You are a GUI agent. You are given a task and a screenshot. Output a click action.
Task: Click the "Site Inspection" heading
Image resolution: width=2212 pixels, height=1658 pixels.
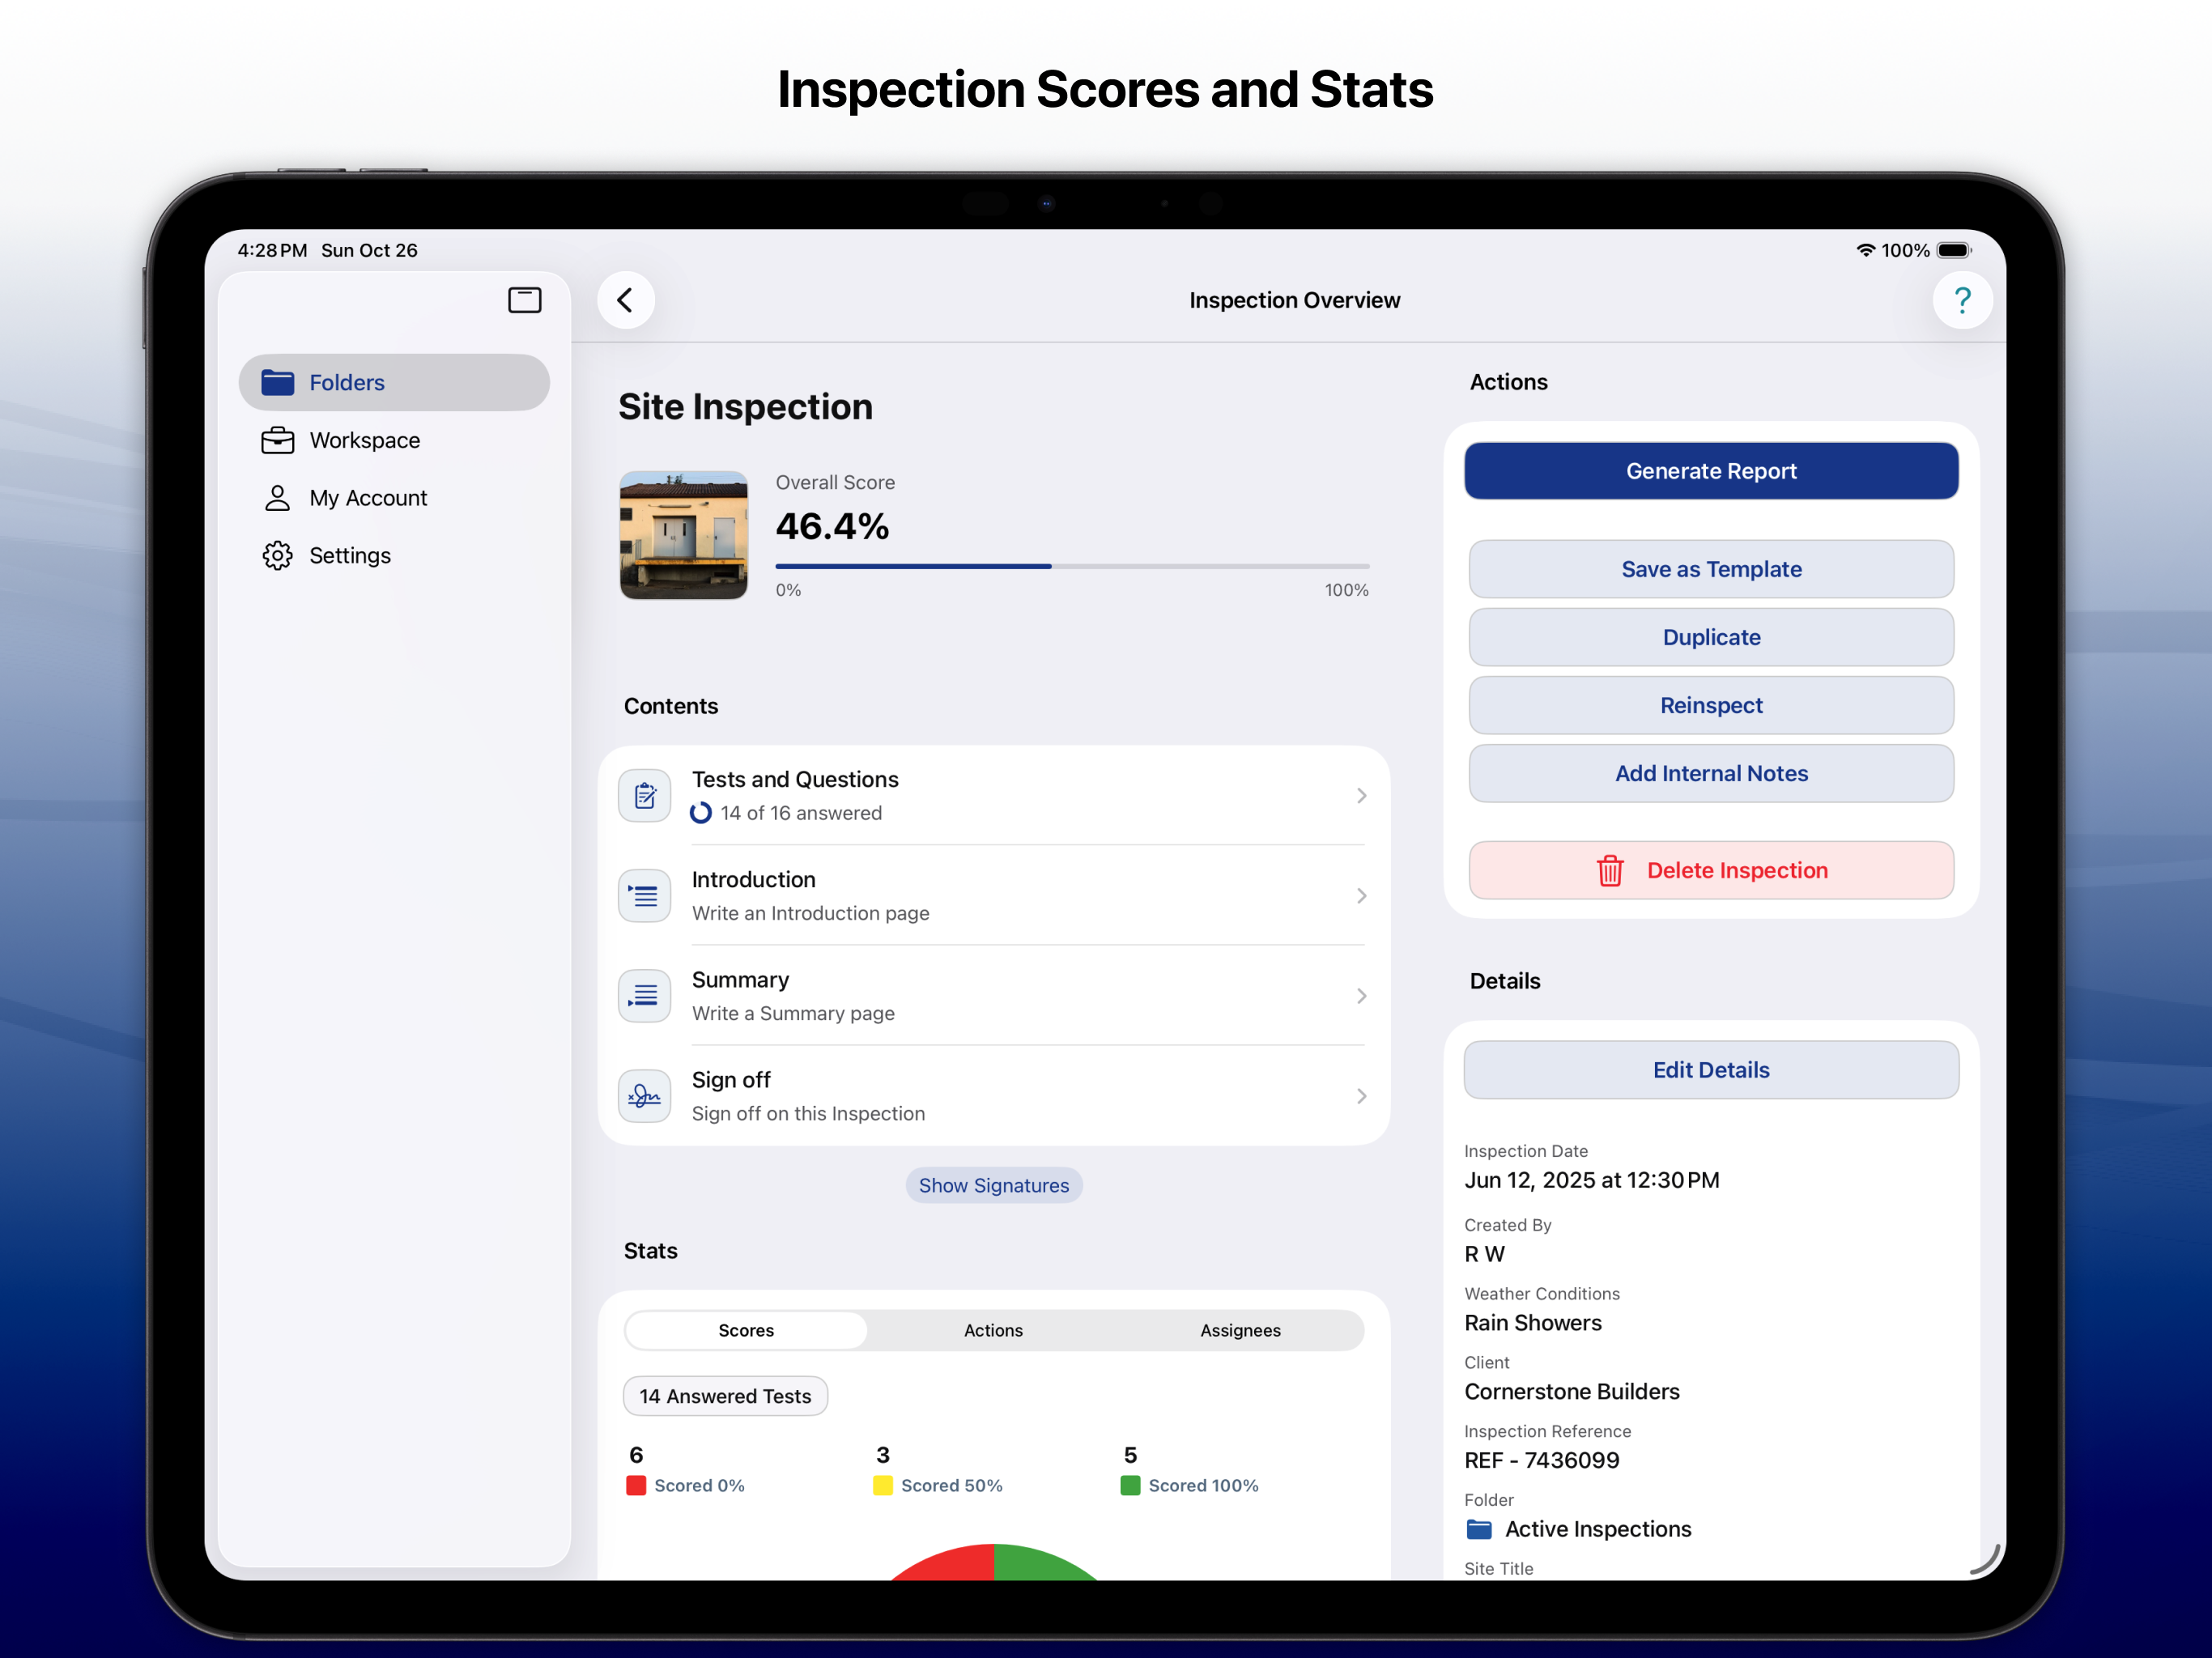745,407
